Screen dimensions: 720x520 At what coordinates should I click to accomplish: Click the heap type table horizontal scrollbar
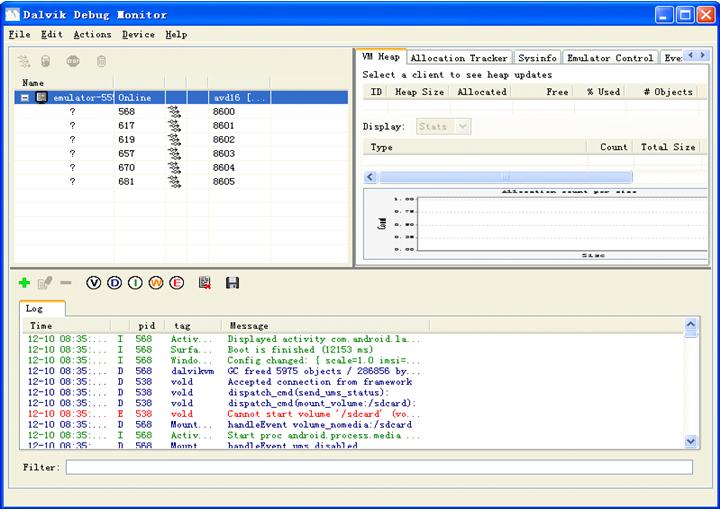(506, 177)
